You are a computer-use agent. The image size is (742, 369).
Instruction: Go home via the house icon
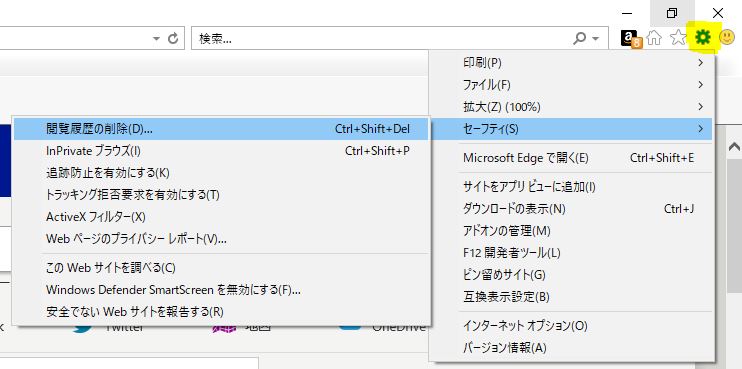654,38
